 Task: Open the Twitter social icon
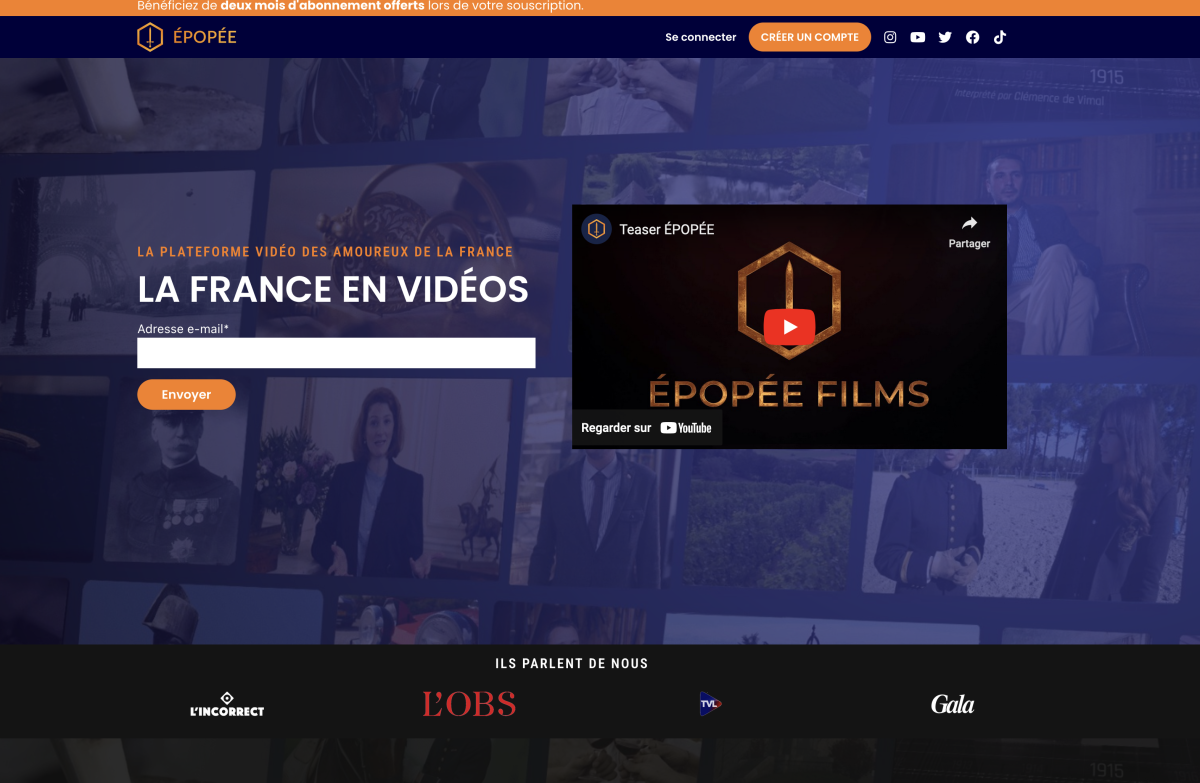pos(945,37)
